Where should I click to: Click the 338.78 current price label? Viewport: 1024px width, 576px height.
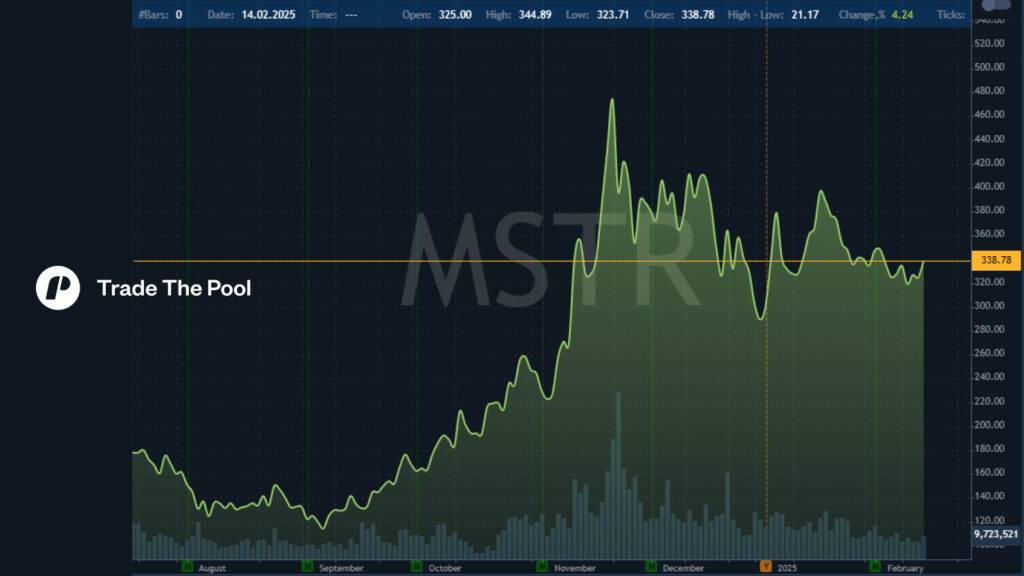click(x=995, y=260)
